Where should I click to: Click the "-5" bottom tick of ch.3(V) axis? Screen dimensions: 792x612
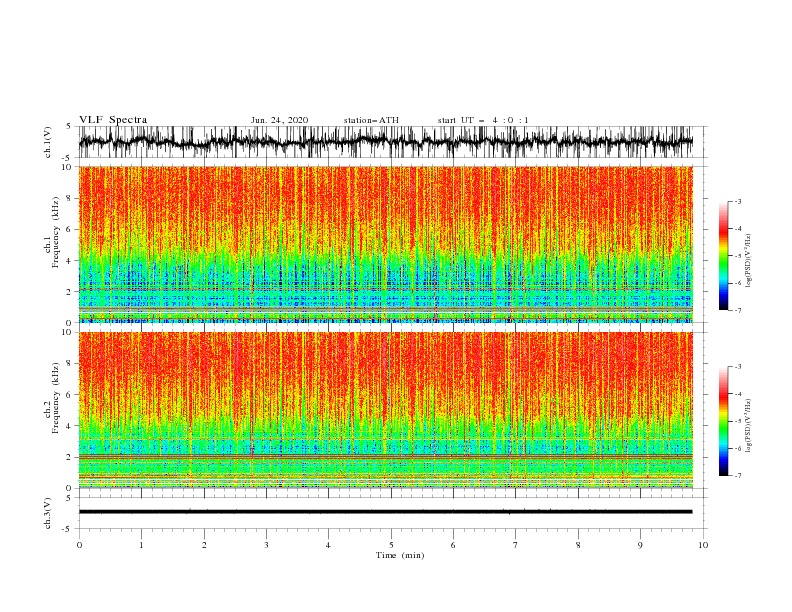(x=68, y=529)
